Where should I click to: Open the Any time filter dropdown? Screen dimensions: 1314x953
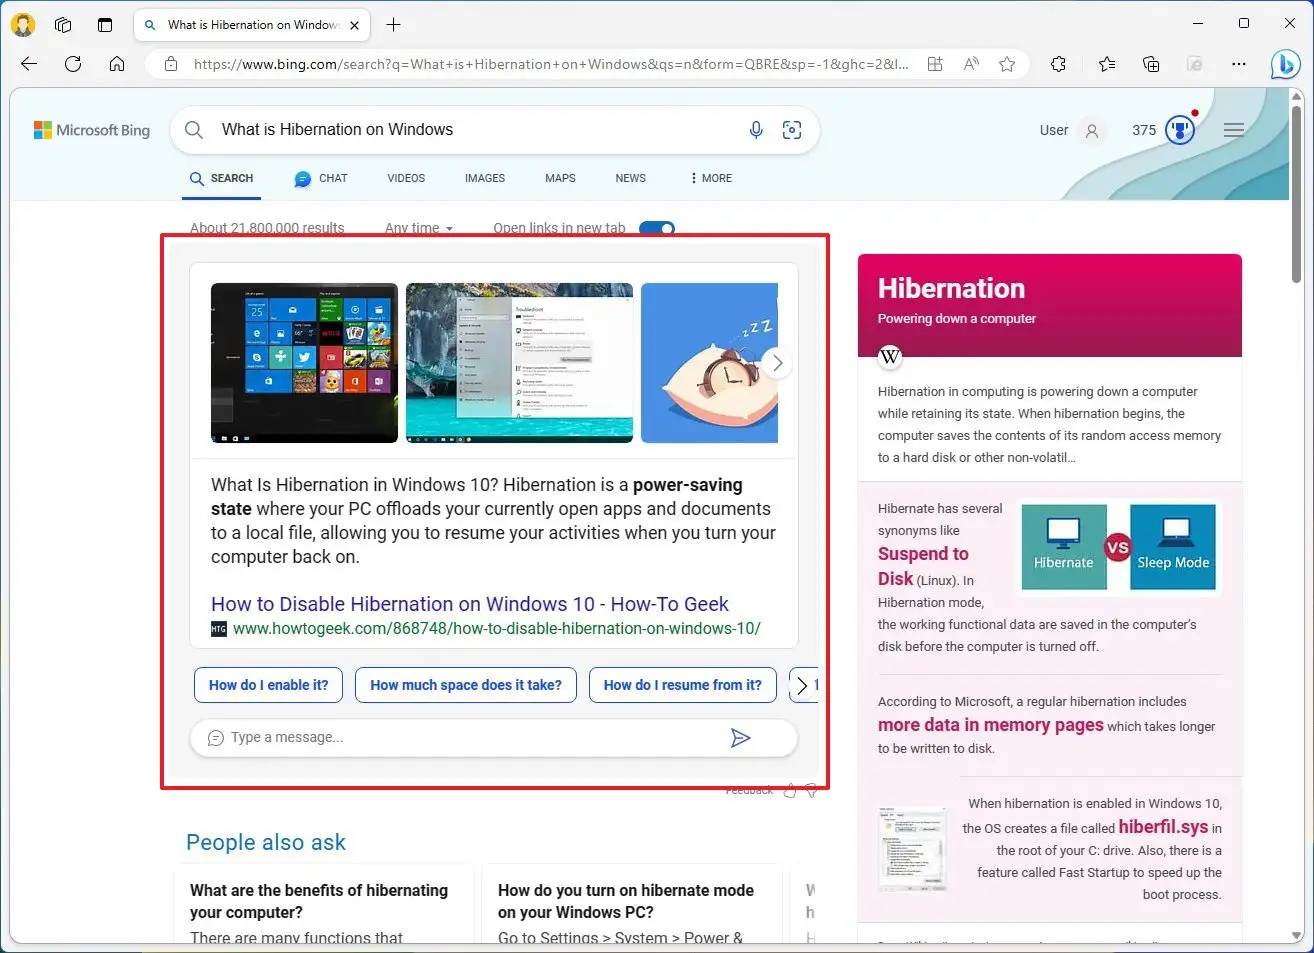point(420,228)
